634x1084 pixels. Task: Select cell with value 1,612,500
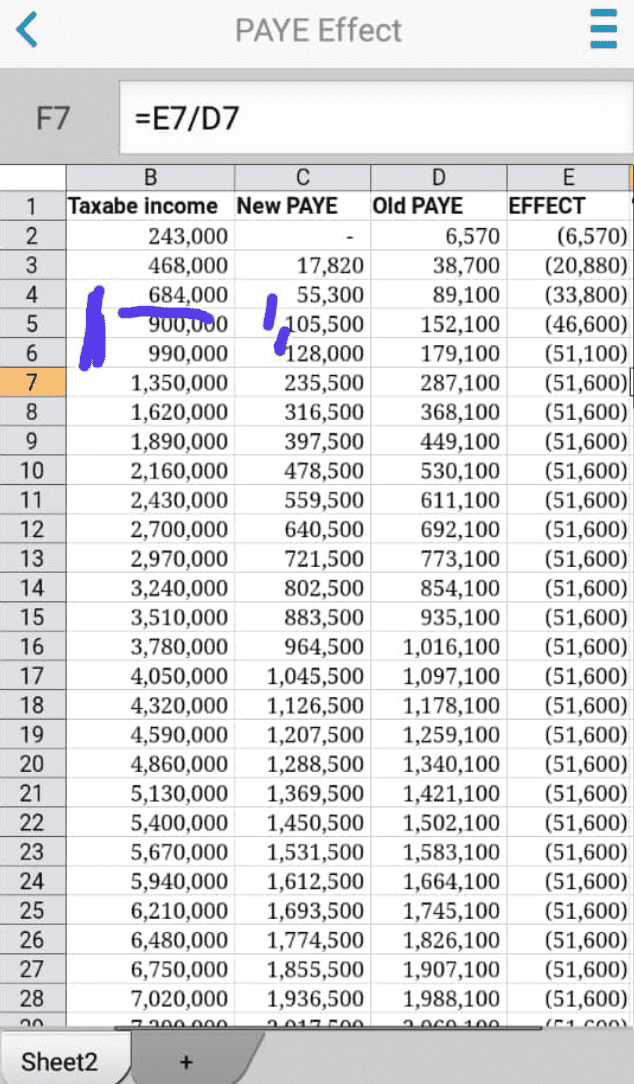point(302,881)
